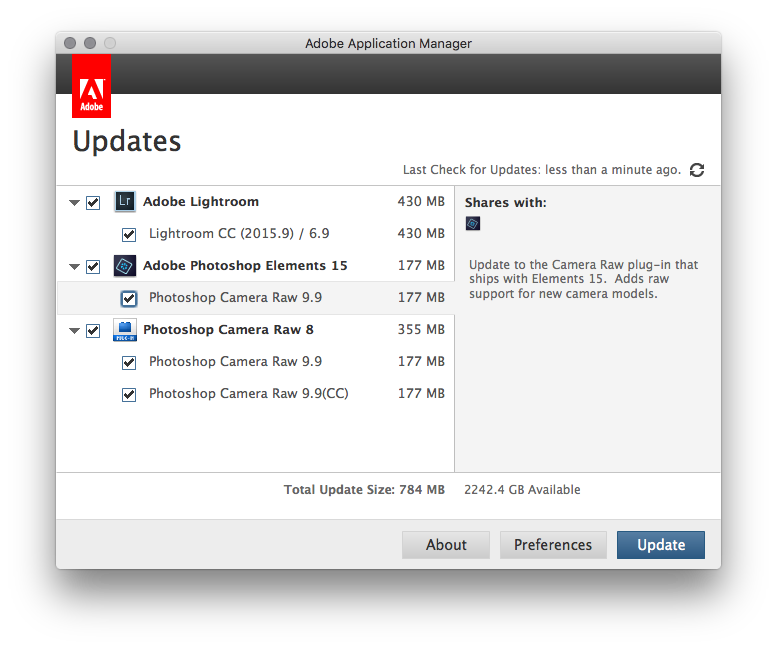
Task: Click the Lightroom Lr app icon
Action: [x=125, y=202]
